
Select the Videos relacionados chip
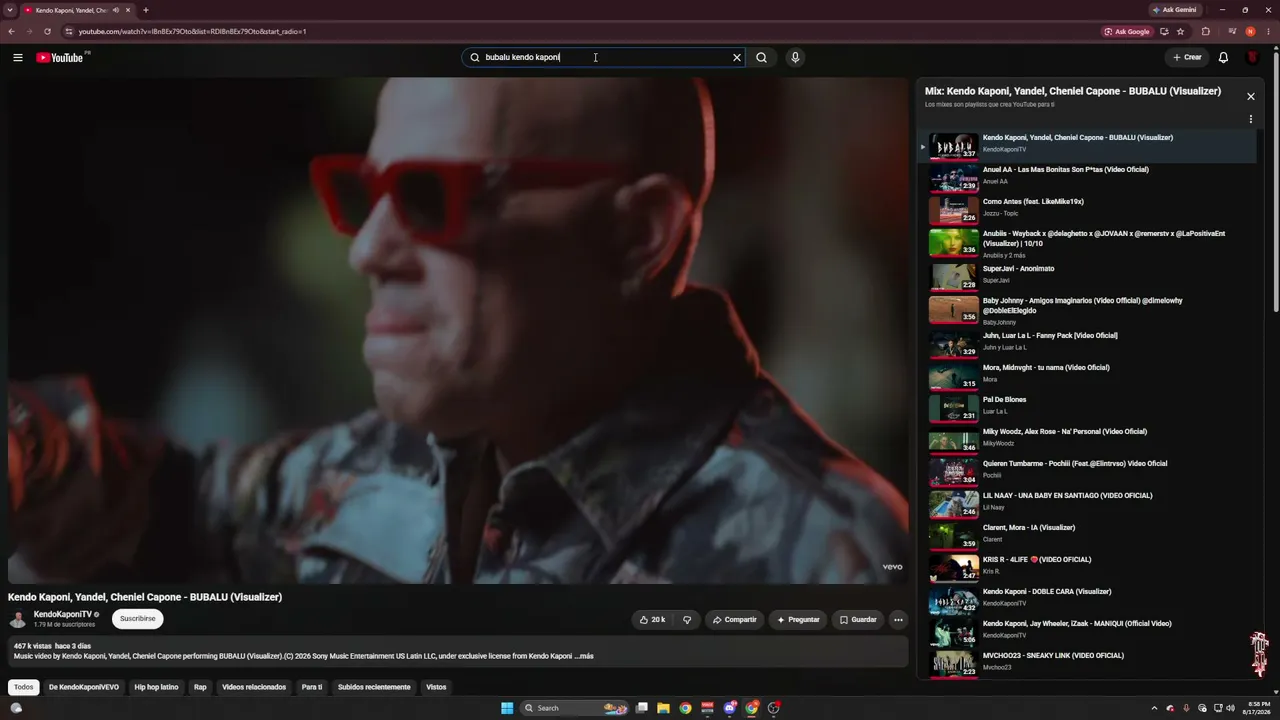[x=254, y=687]
